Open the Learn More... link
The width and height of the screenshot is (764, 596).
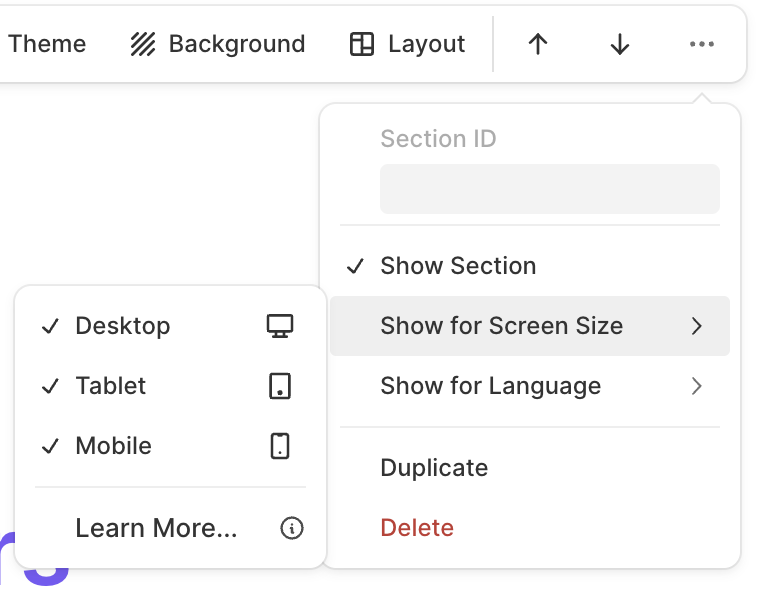click(156, 529)
